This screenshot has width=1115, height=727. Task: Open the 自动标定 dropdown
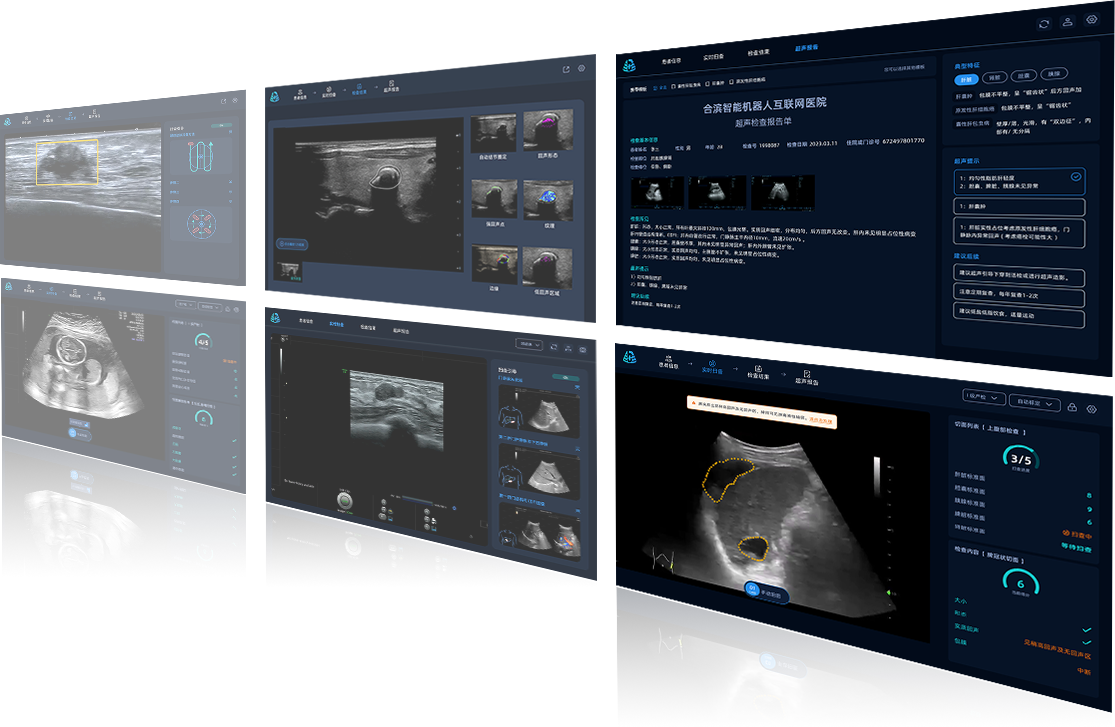[1034, 404]
